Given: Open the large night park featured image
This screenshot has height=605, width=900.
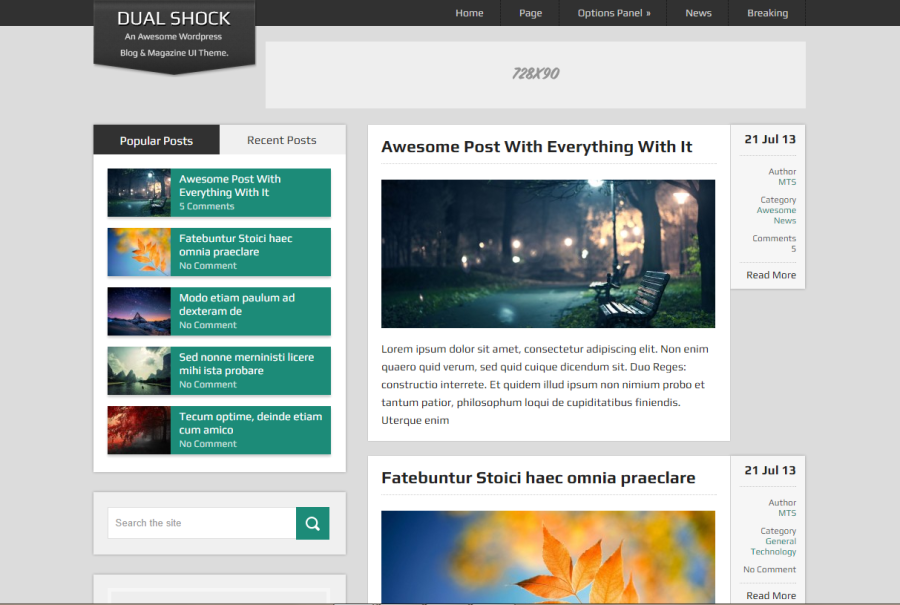Looking at the screenshot, I should pyautogui.click(x=547, y=253).
